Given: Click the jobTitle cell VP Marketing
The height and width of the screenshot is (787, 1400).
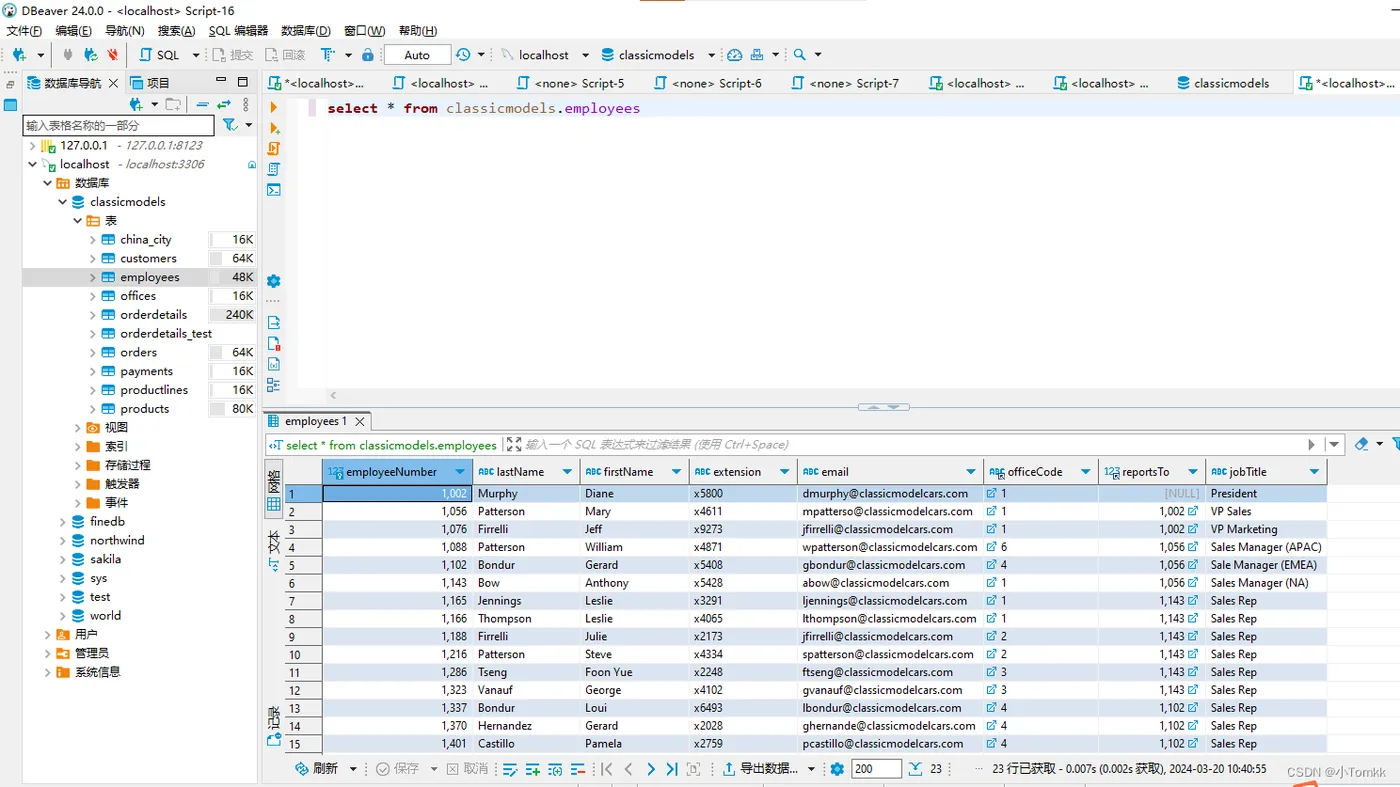Looking at the screenshot, I should click(x=1266, y=529).
